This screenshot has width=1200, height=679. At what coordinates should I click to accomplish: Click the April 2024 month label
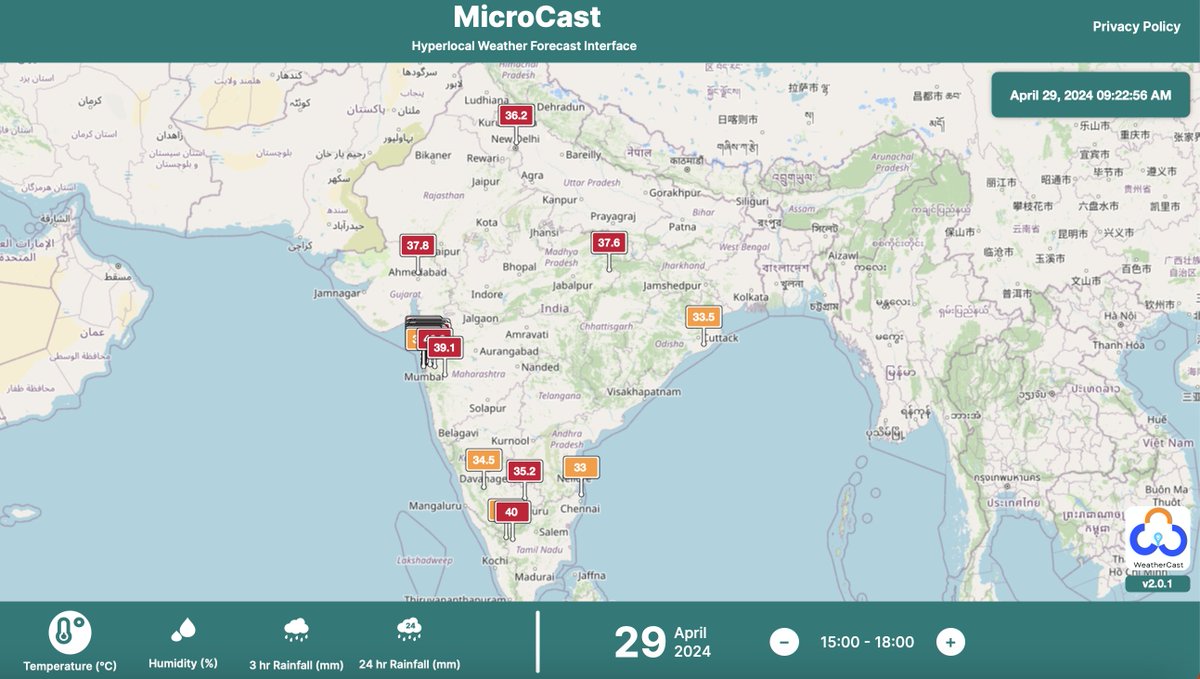pyautogui.click(x=692, y=643)
